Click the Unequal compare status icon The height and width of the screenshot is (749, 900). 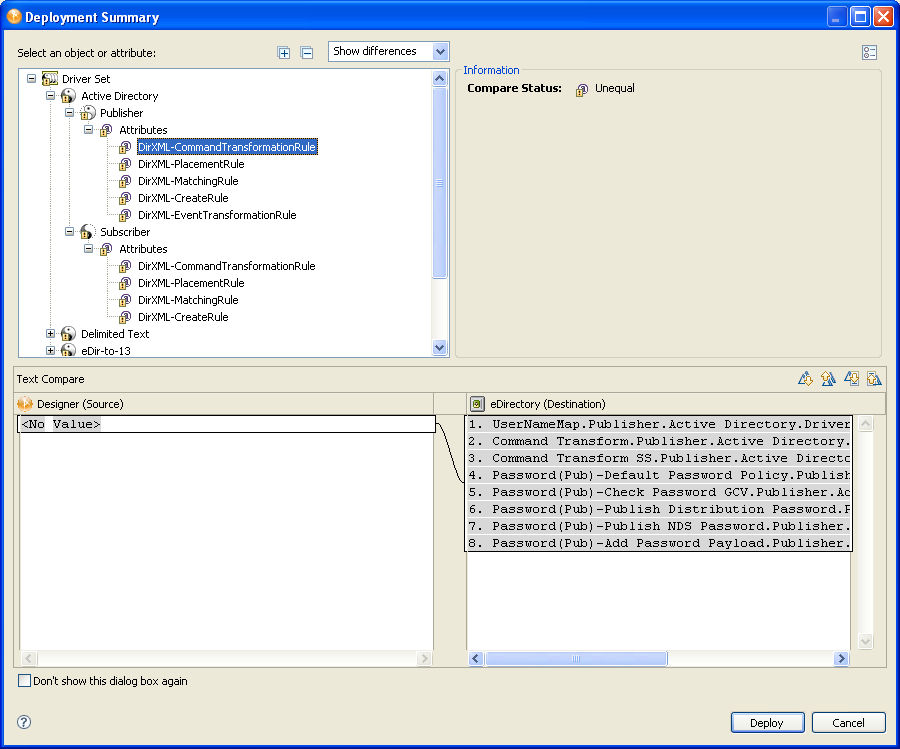[x=582, y=89]
